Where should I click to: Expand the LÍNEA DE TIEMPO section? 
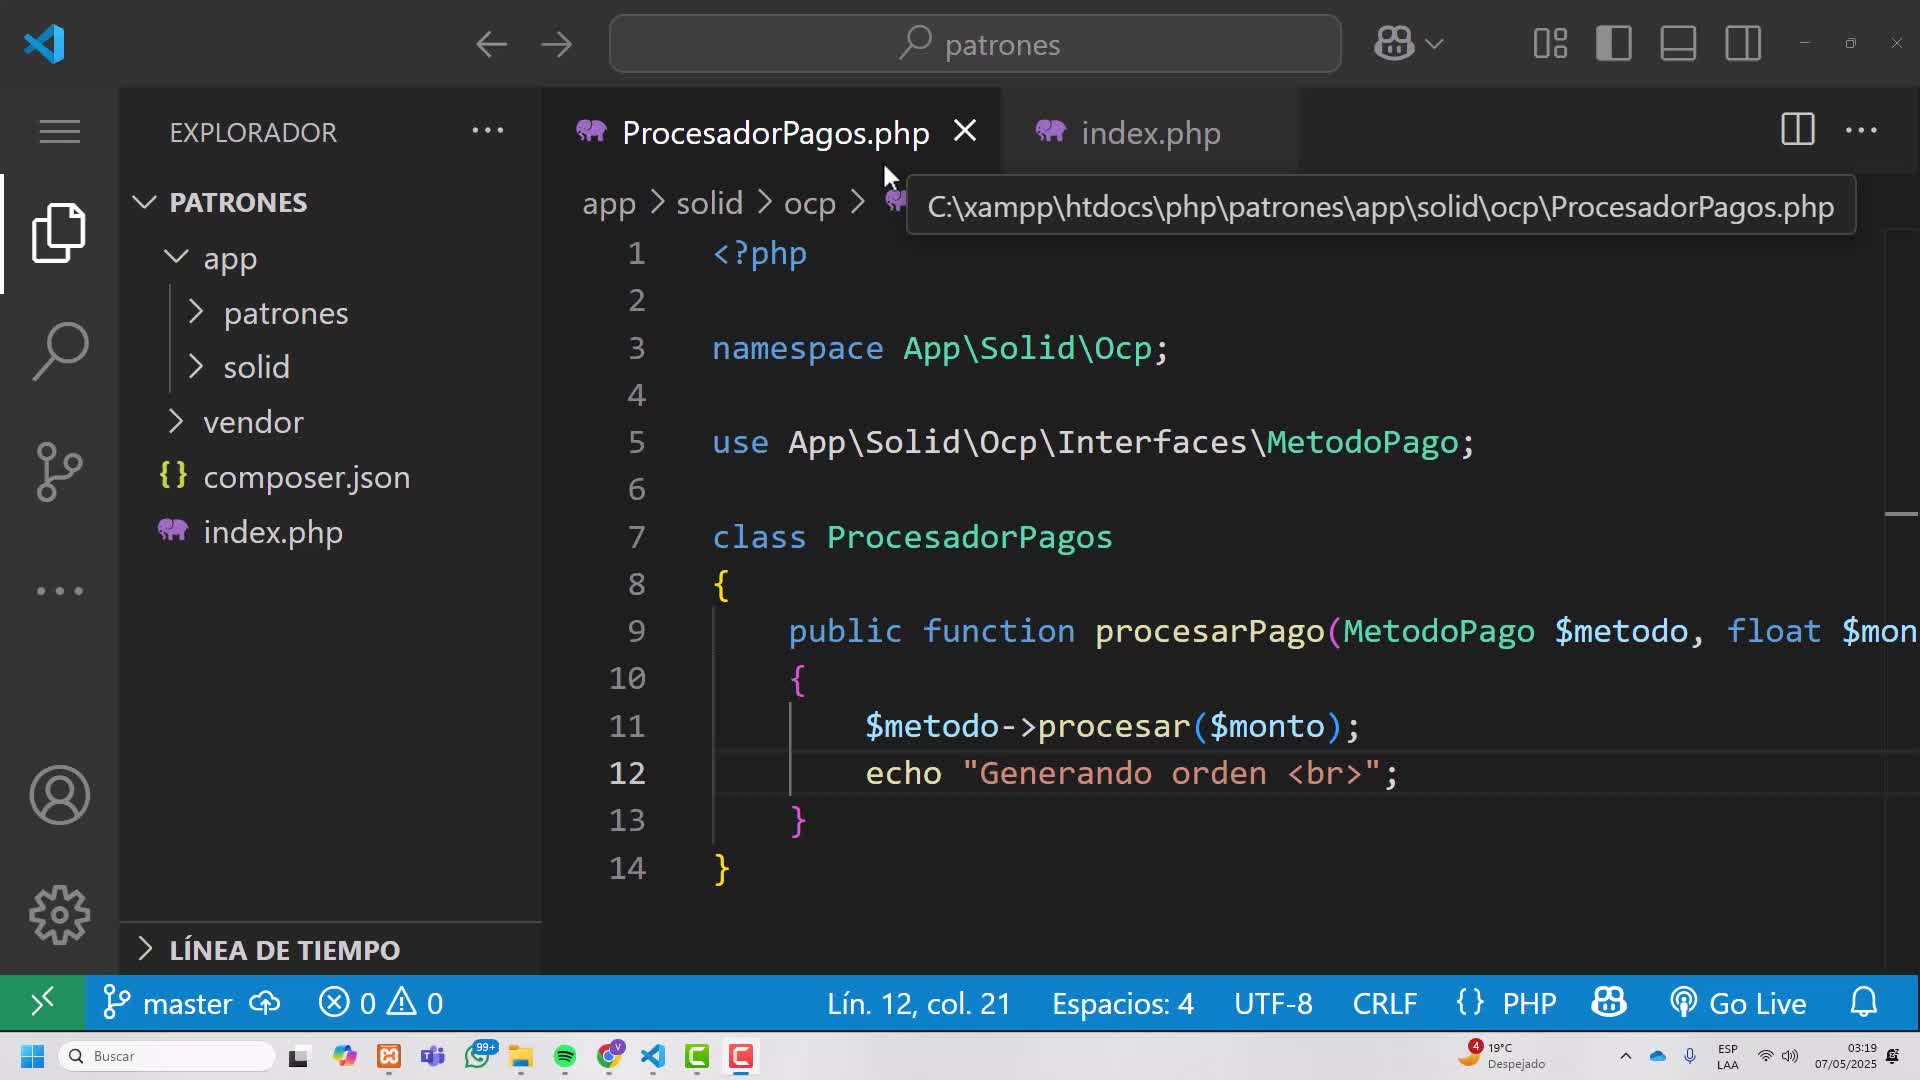[284, 949]
